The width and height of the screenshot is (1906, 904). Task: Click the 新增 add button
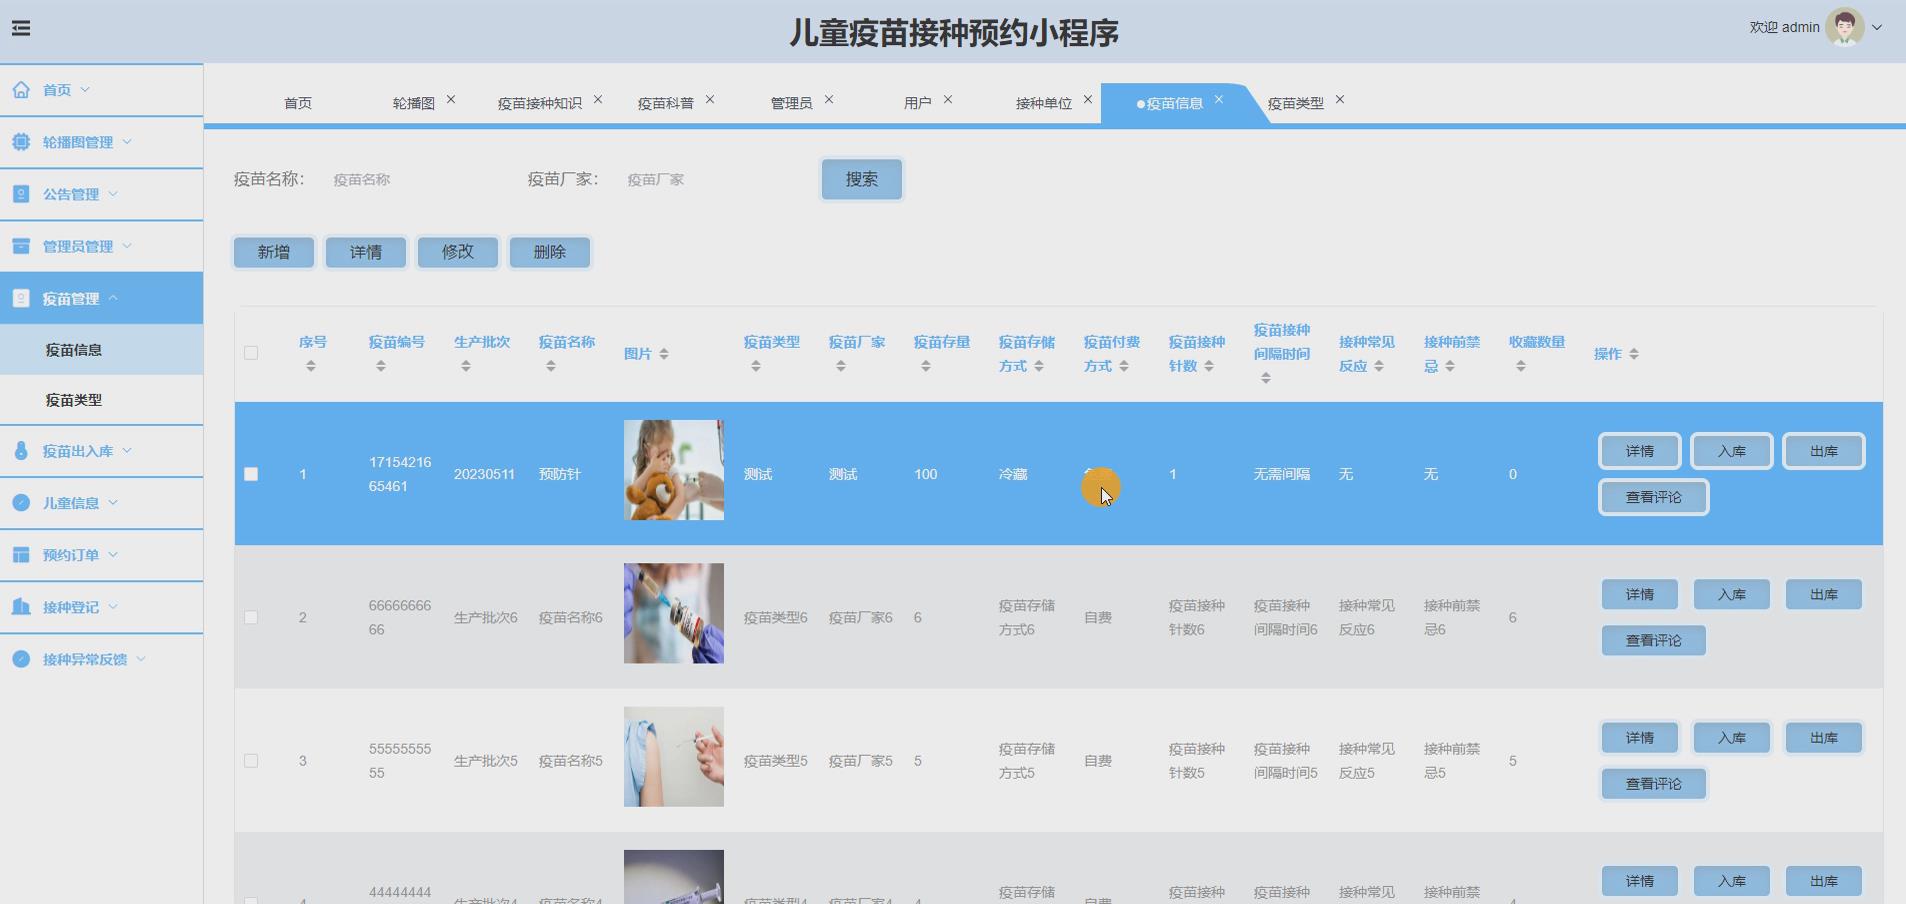pos(273,252)
